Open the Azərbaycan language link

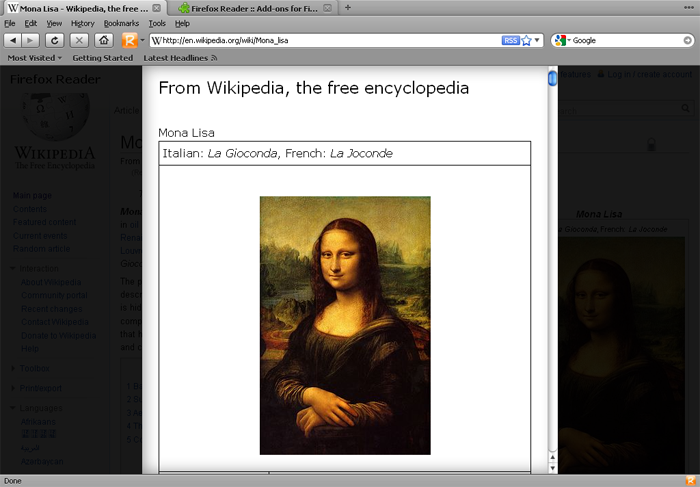coord(42,462)
